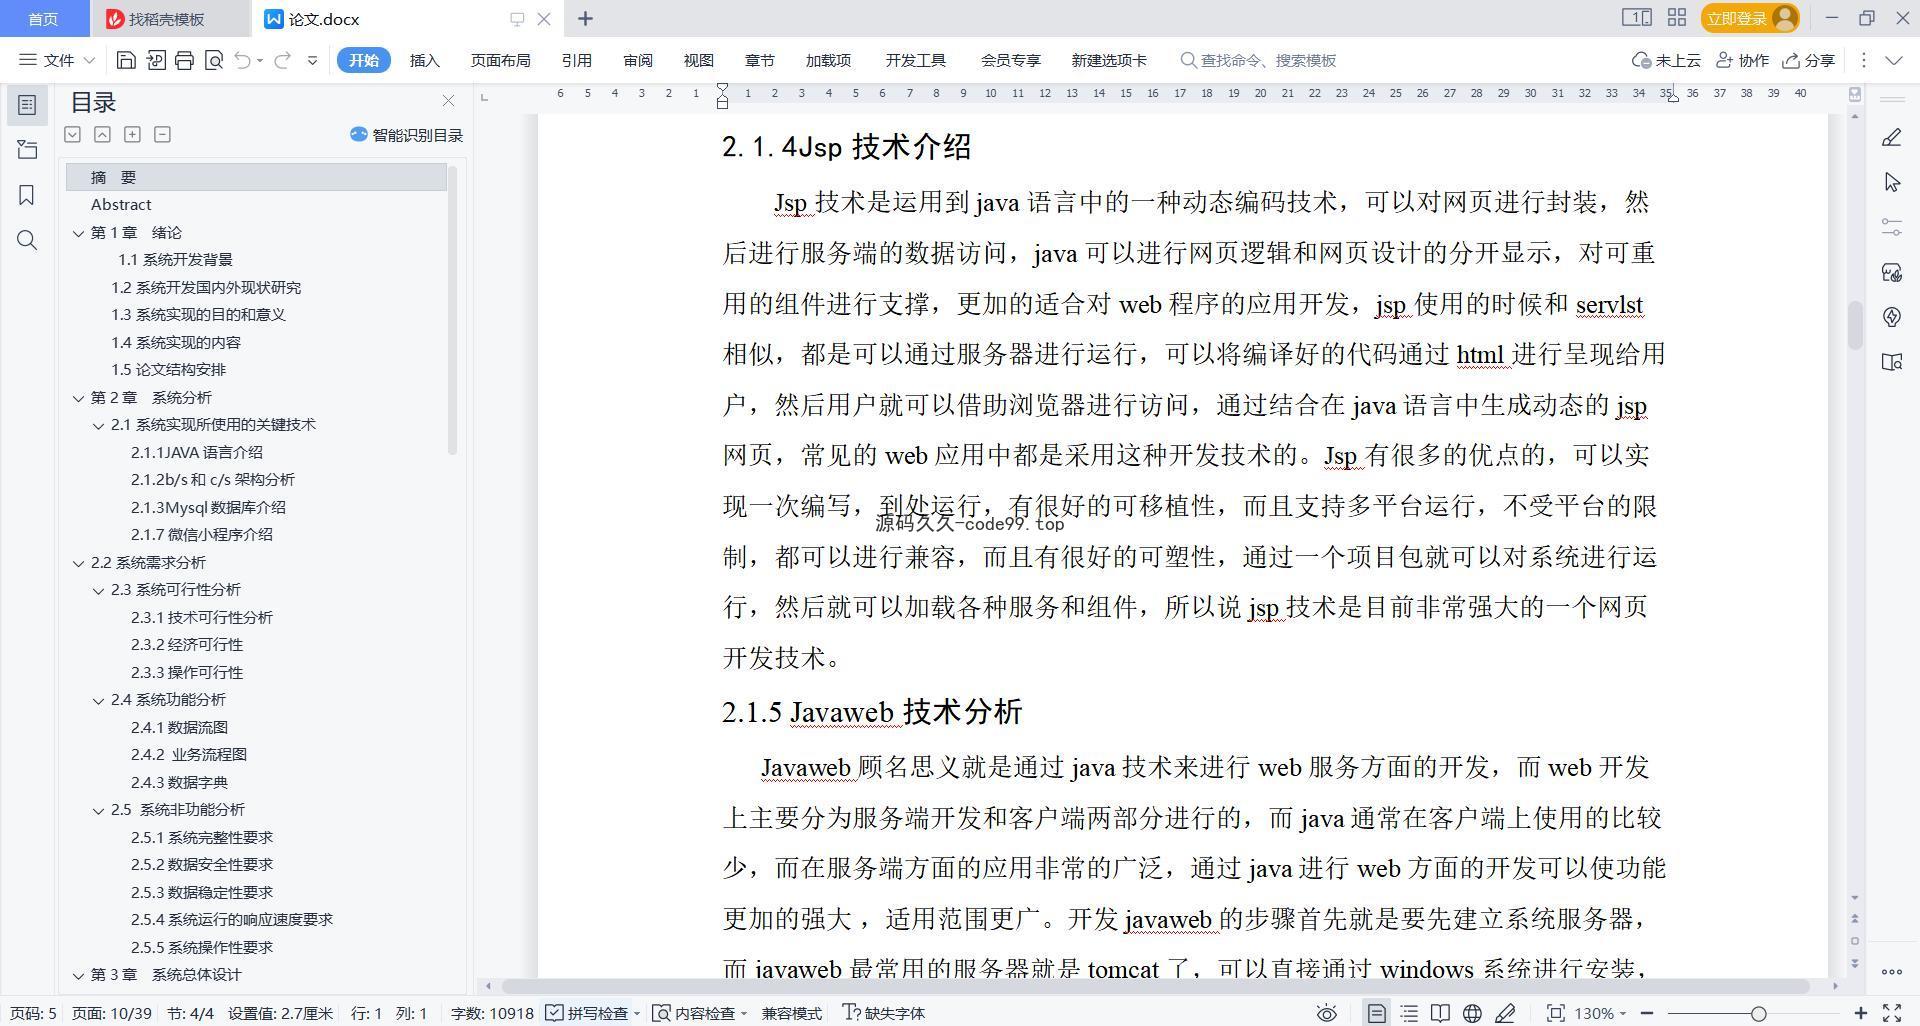This screenshot has height=1026, width=1920.
Task: Click the collapse-all minus icon in the outline panel
Action: [162, 134]
